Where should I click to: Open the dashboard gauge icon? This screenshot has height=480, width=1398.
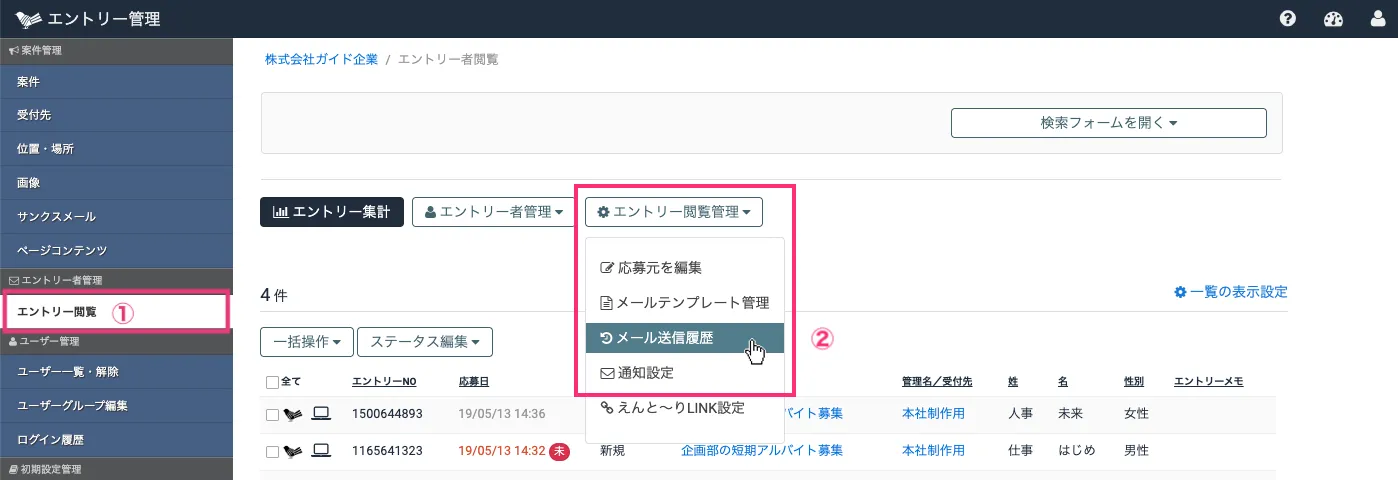(1333, 19)
